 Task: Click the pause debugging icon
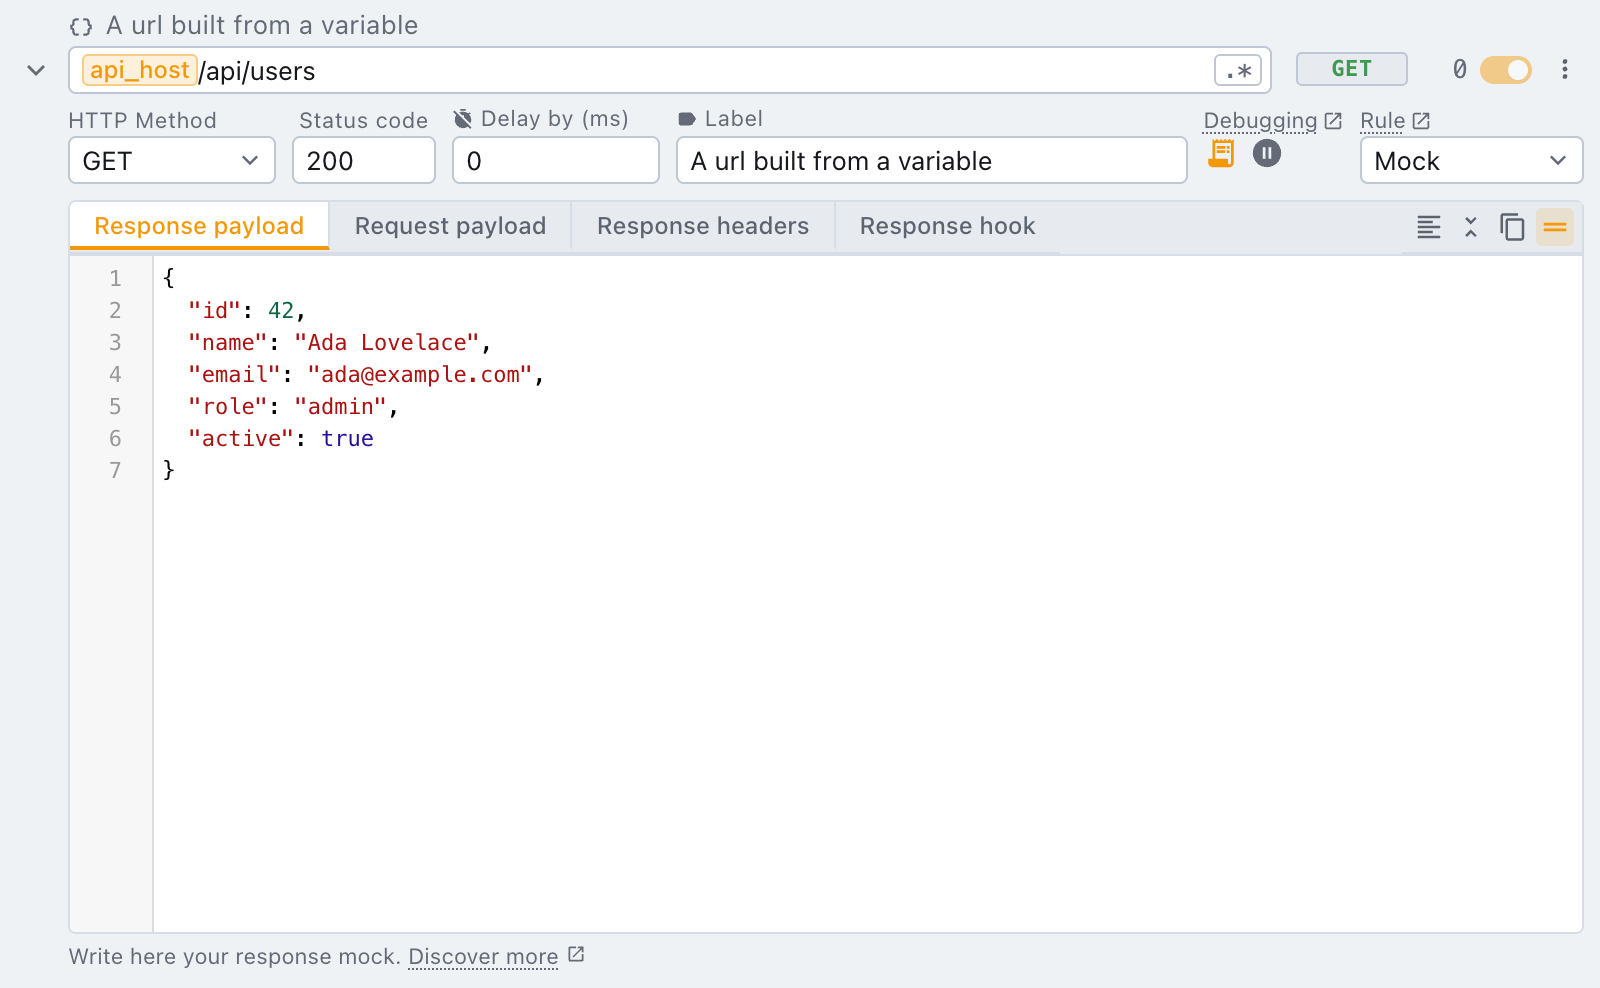point(1267,153)
